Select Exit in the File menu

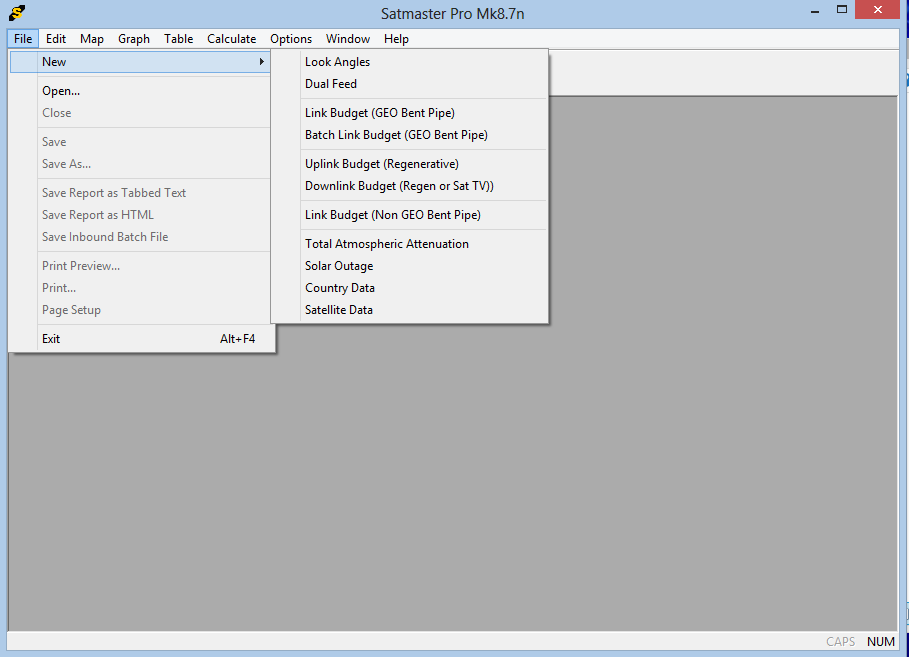140,339
